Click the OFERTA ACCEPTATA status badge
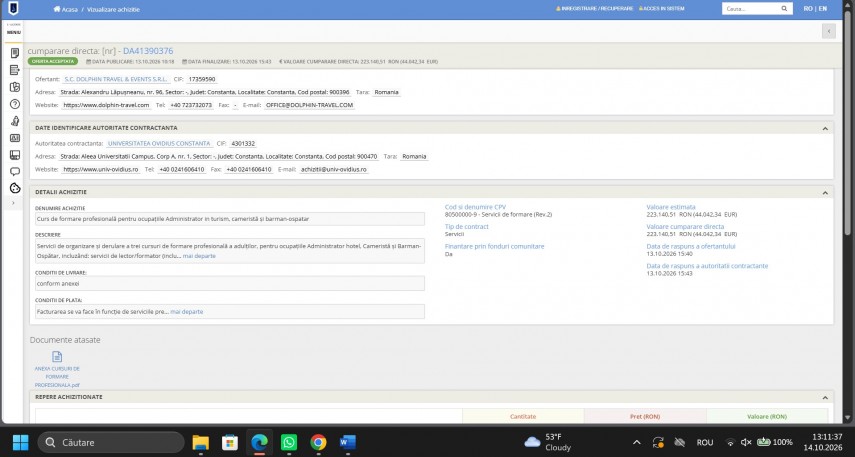Image resolution: width=855 pixels, height=457 pixels. pyautogui.click(x=53, y=62)
